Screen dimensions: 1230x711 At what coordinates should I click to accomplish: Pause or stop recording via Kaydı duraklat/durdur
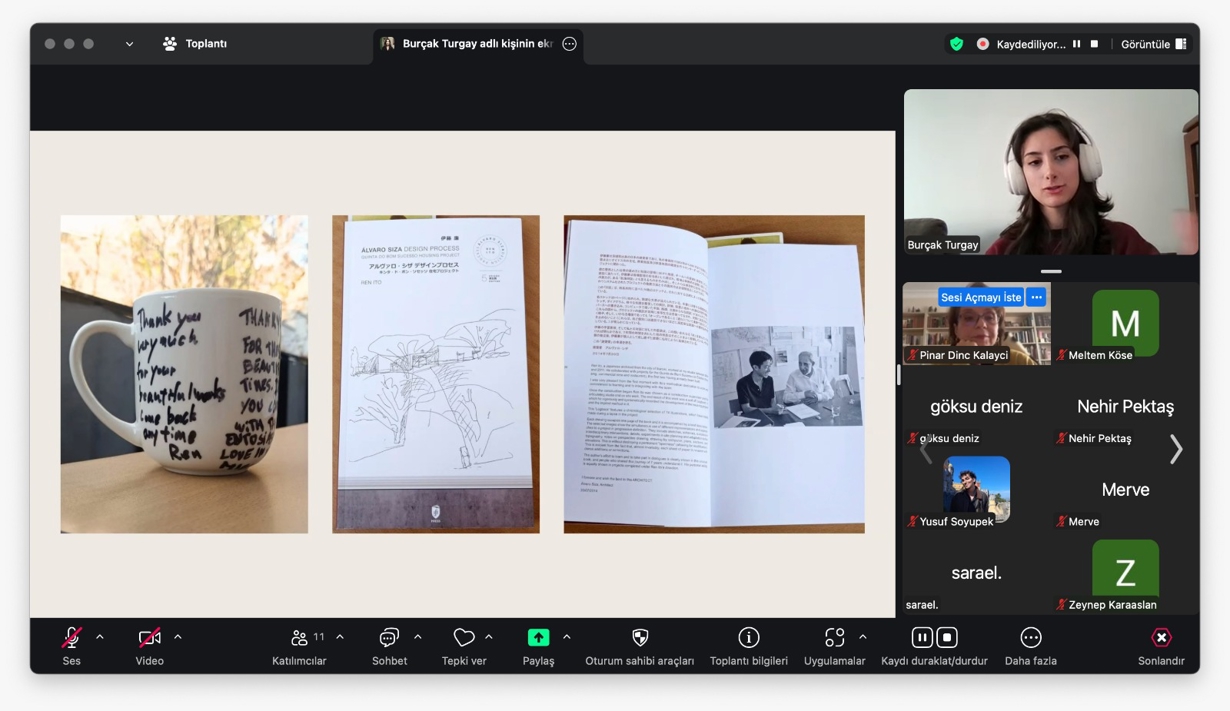point(934,638)
